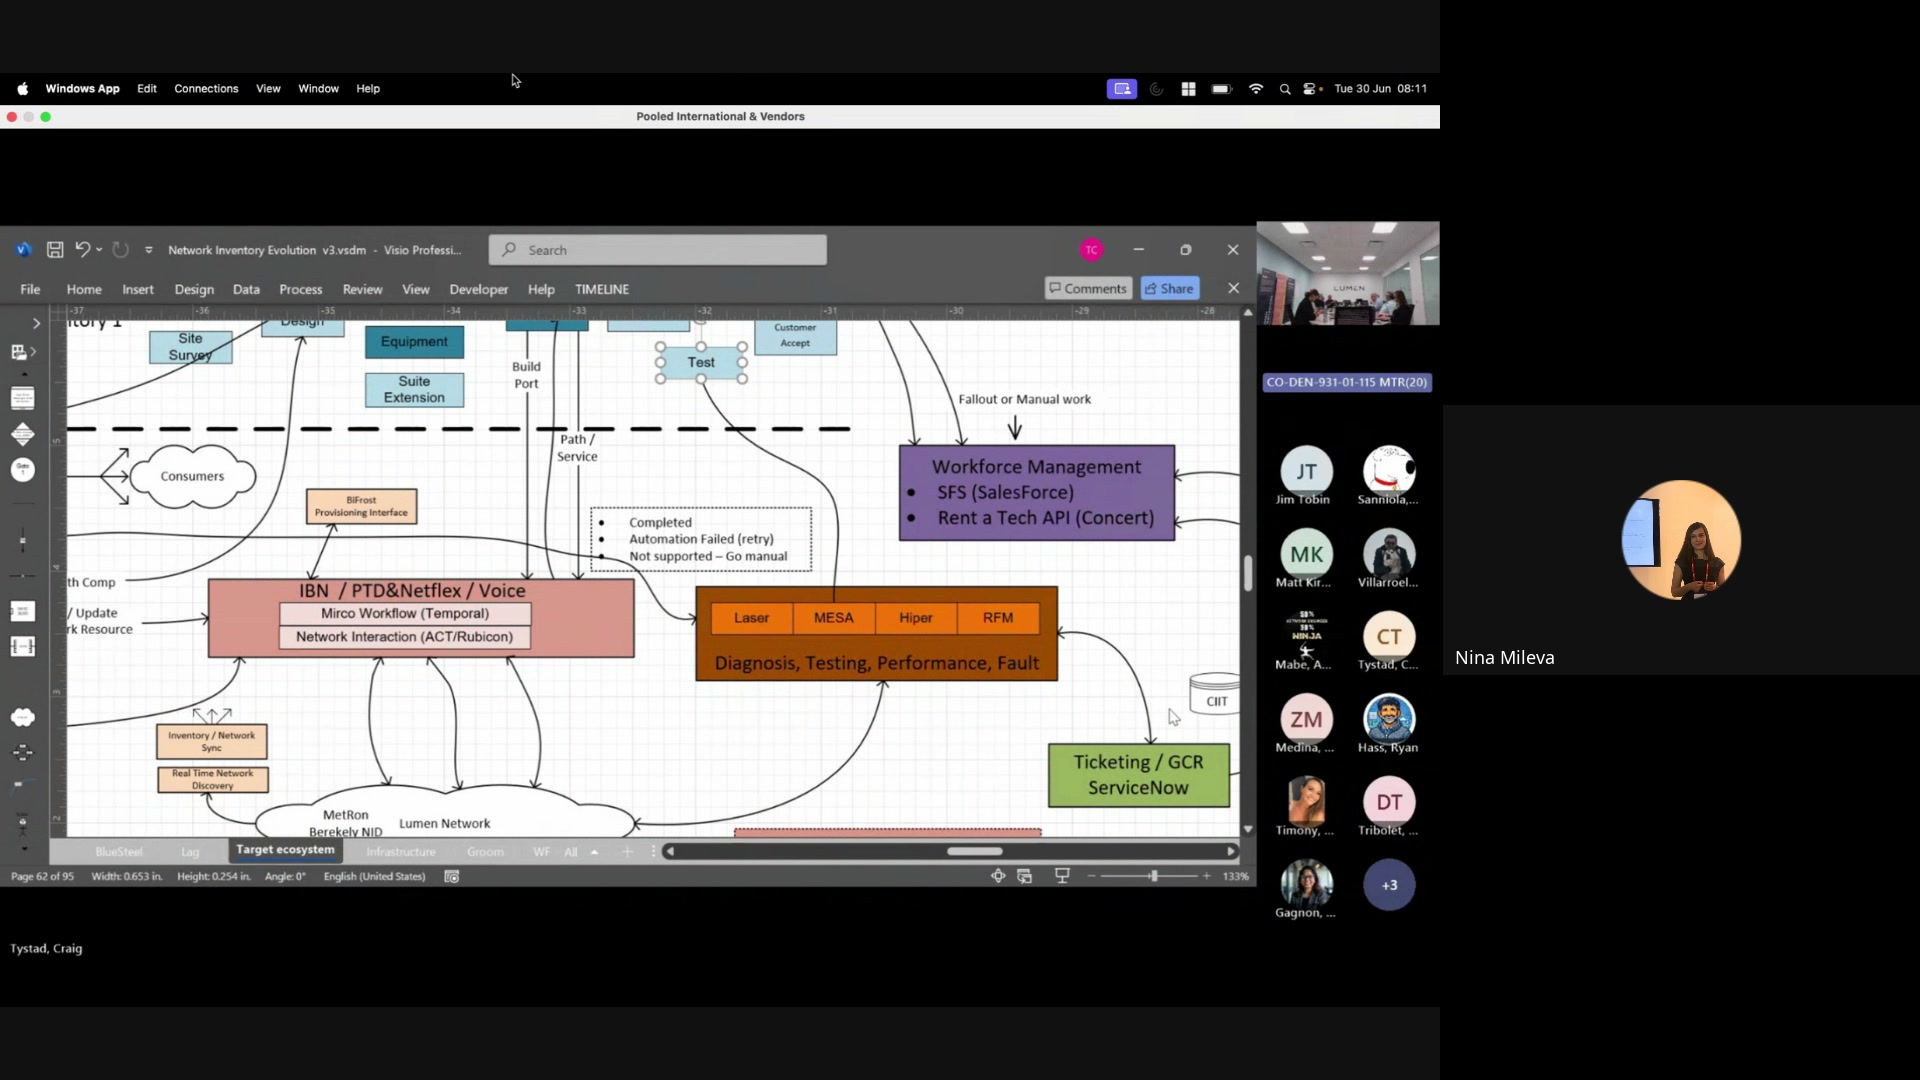The width and height of the screenshot is (1920, 1080).
Task: Click the Save icon in Visio title bar
Action: 55,250
